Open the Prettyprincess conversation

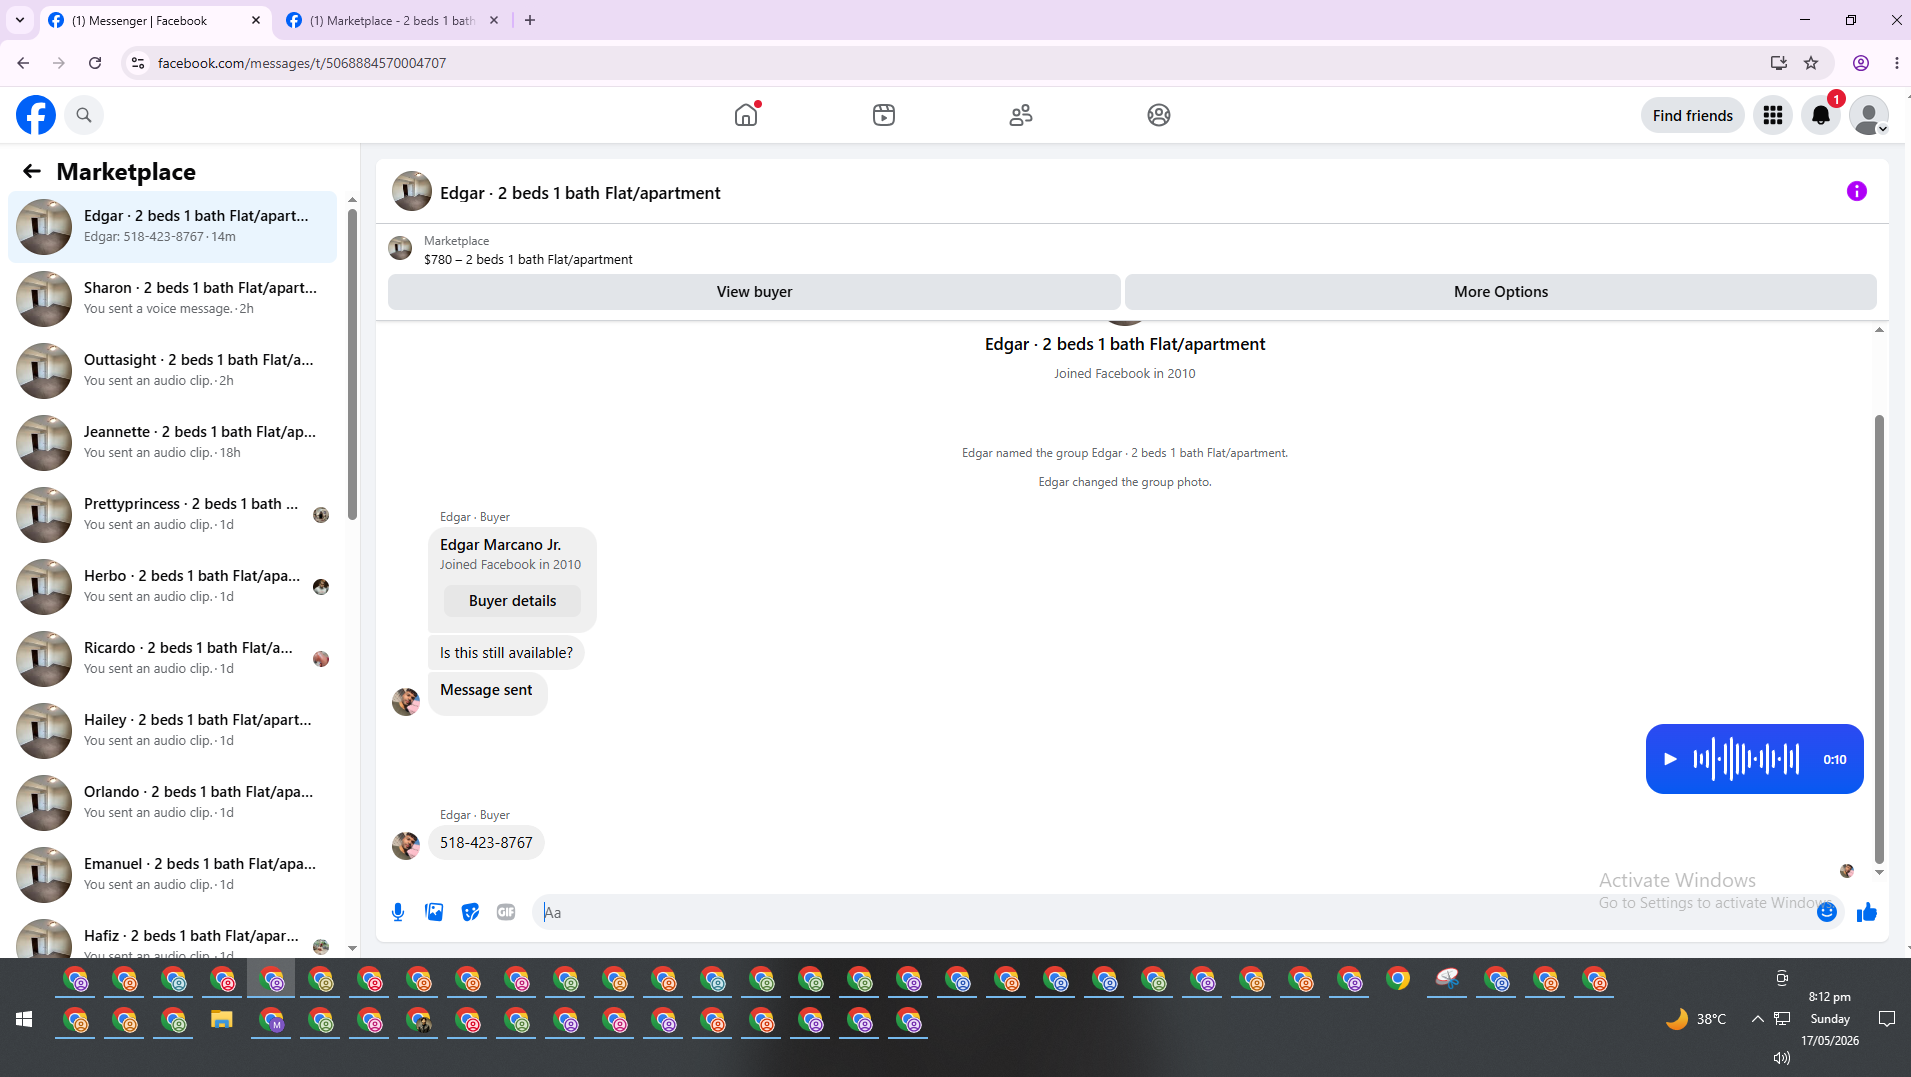(x=172, y=515)
